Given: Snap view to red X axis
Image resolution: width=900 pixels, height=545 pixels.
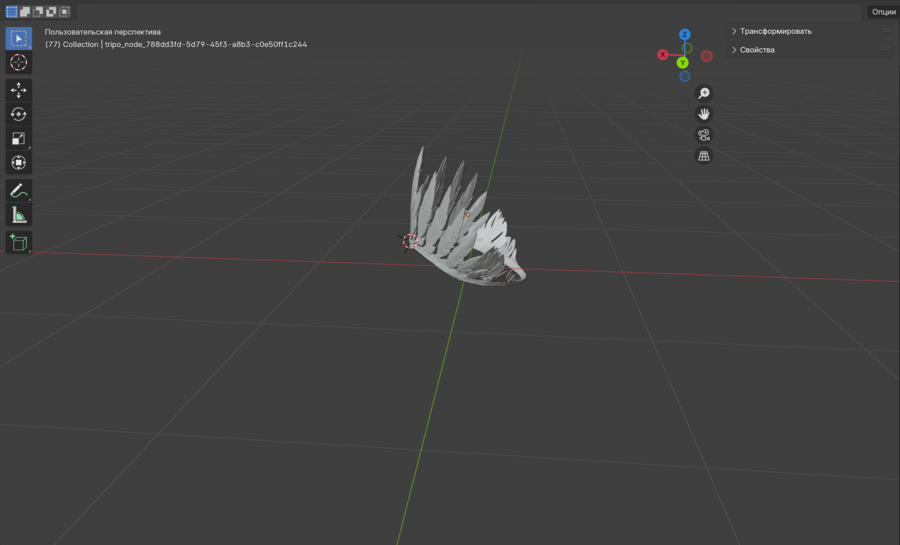Looking at the screenshot, I should coord(662,55).
